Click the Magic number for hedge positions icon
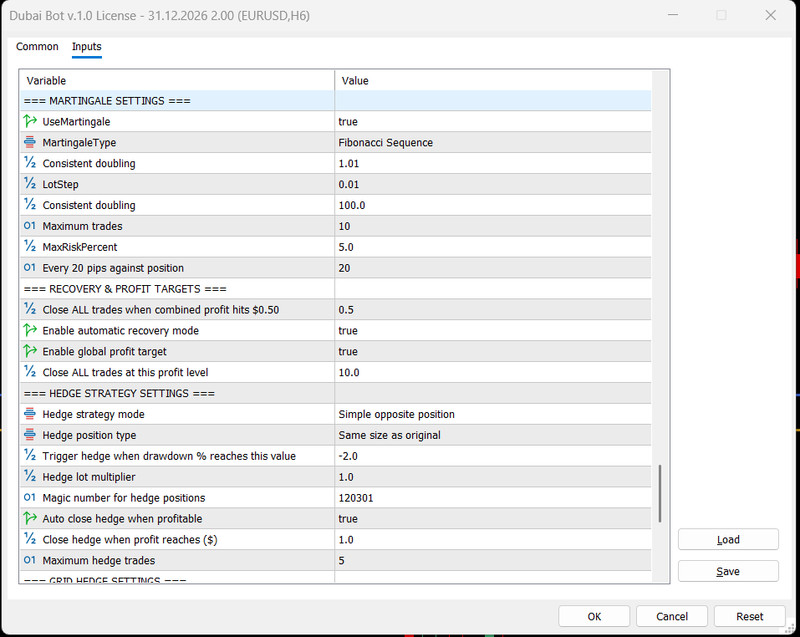Image resolution: width=800 pixels, height=637 pixels. [x=30, y=498]
